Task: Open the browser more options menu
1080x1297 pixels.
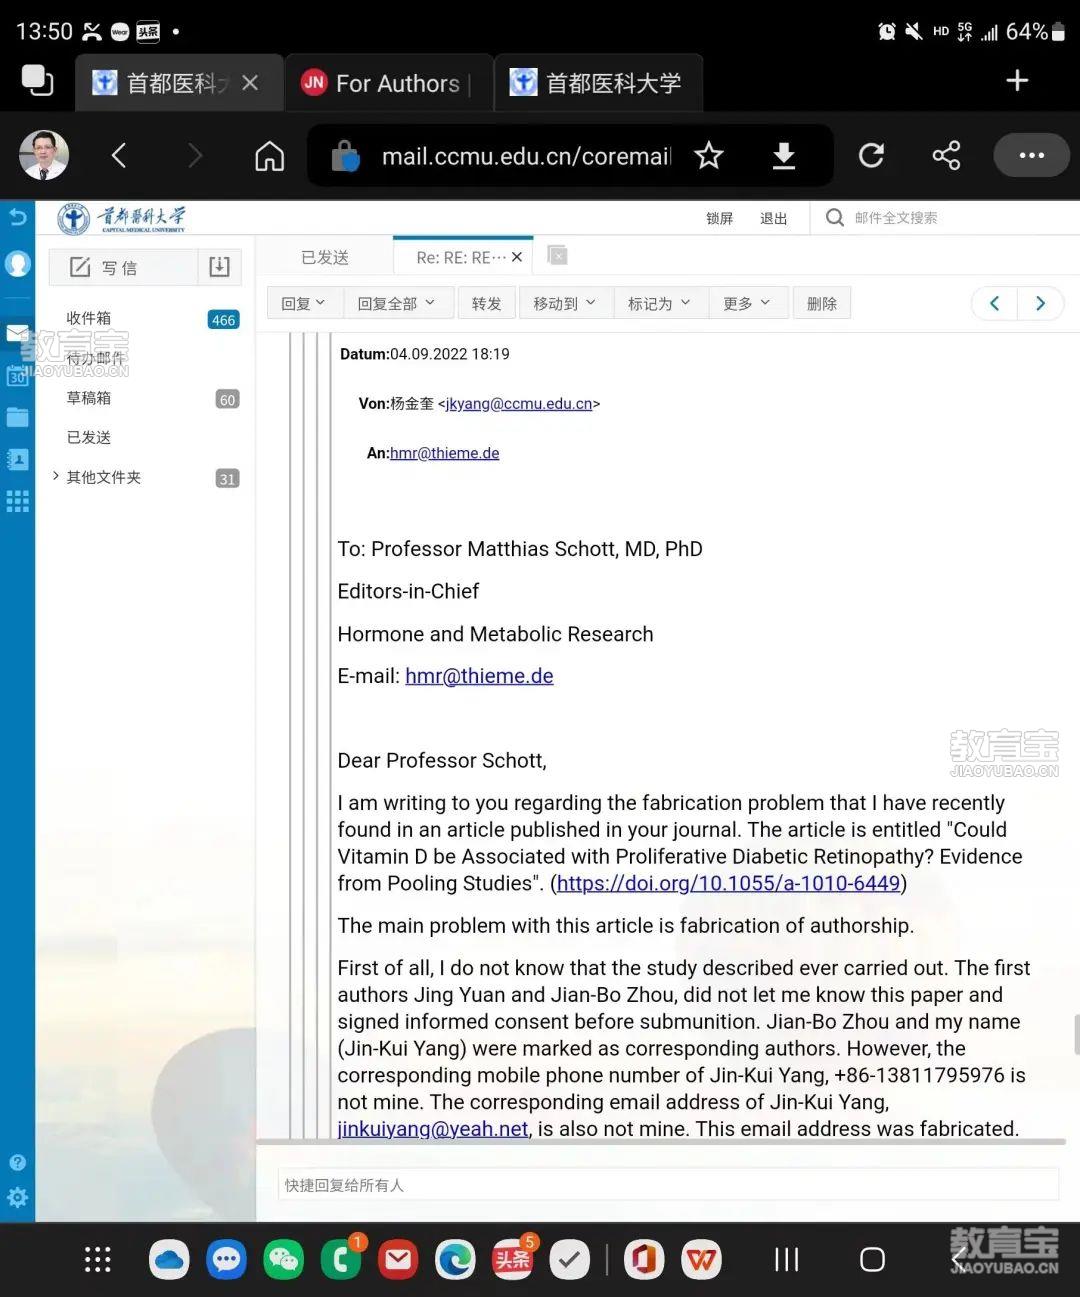Action: click(x=1031, y=155)
